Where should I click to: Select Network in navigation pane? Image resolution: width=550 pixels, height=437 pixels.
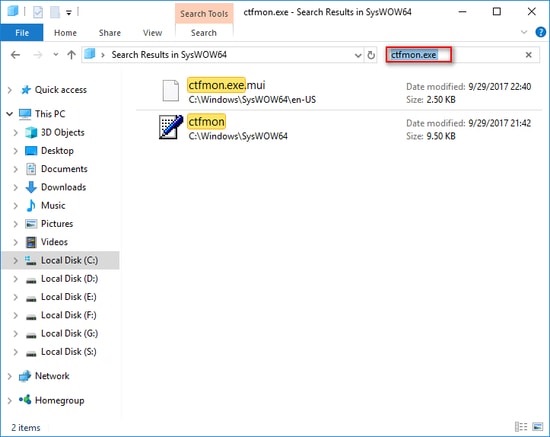pos(52,376)
